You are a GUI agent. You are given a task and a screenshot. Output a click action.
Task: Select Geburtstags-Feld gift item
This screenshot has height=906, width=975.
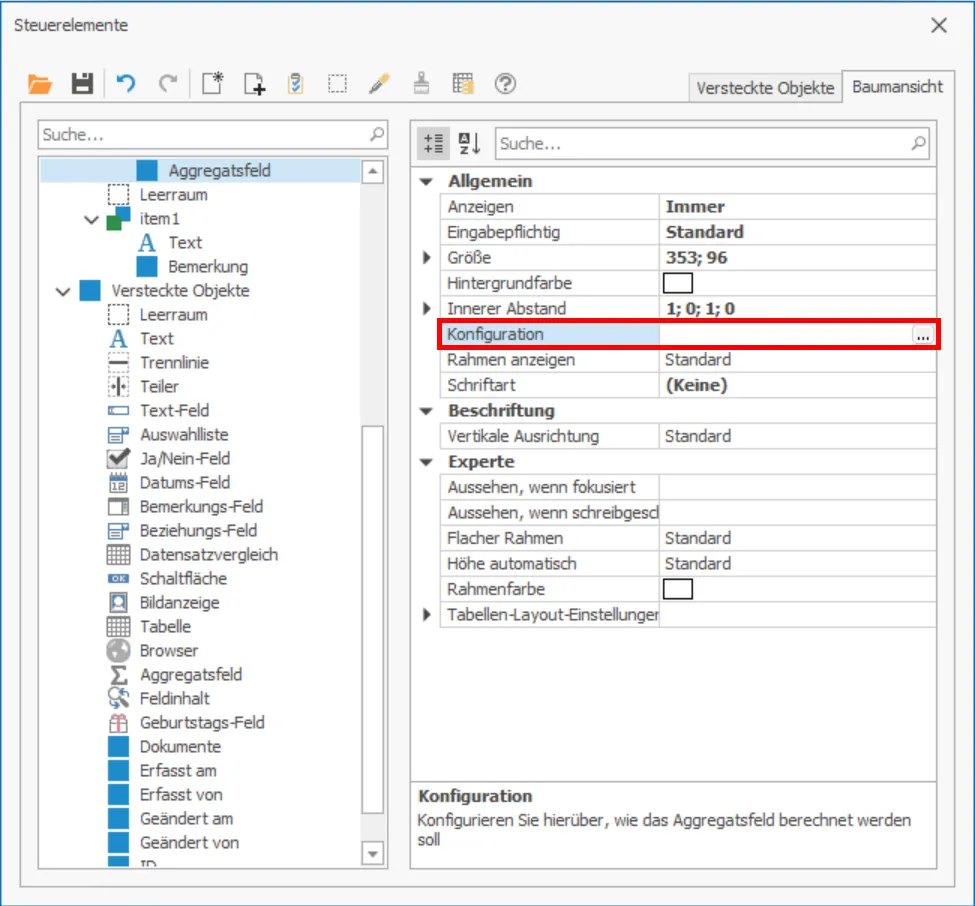coord(186,723)
